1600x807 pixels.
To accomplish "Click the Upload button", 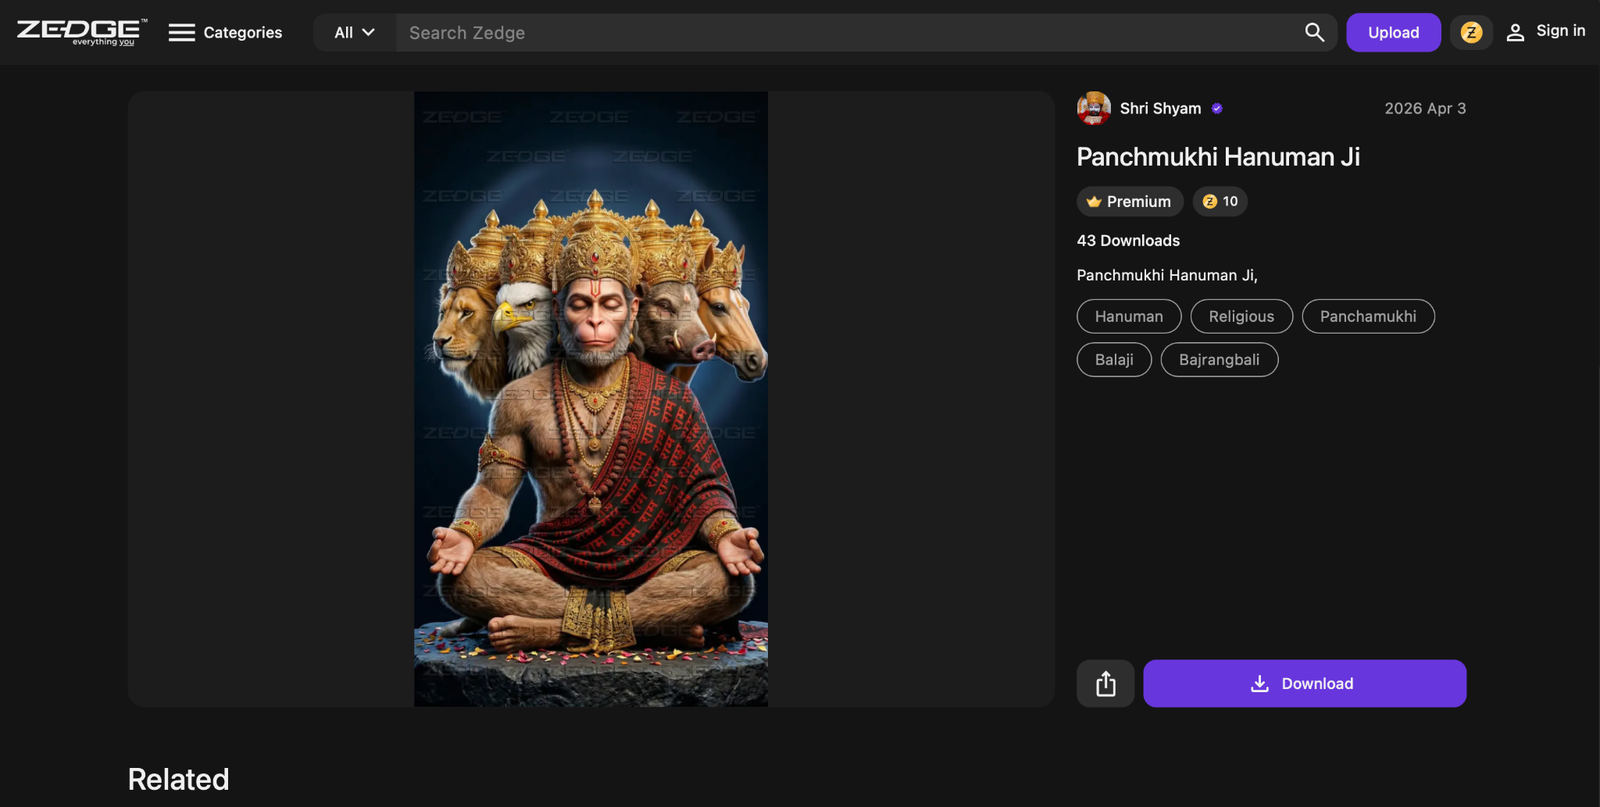I will tap(1393, 33).
